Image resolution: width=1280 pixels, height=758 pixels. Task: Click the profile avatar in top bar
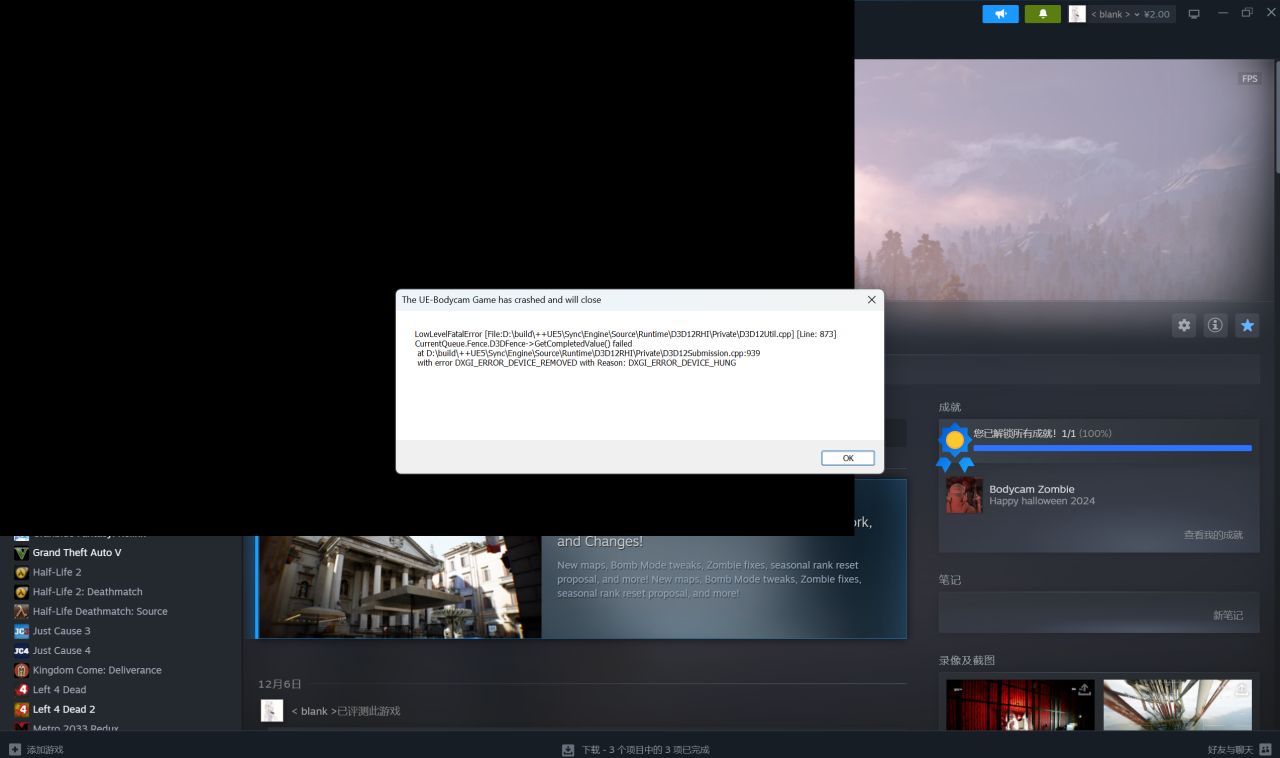click(x=1077, y=14)
